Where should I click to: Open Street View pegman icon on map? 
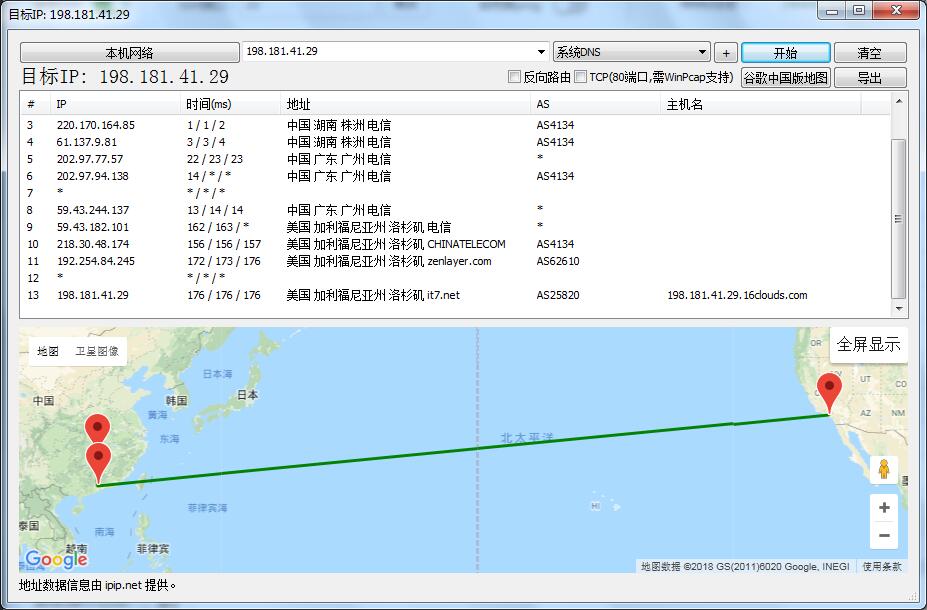[x=883, y=469]
